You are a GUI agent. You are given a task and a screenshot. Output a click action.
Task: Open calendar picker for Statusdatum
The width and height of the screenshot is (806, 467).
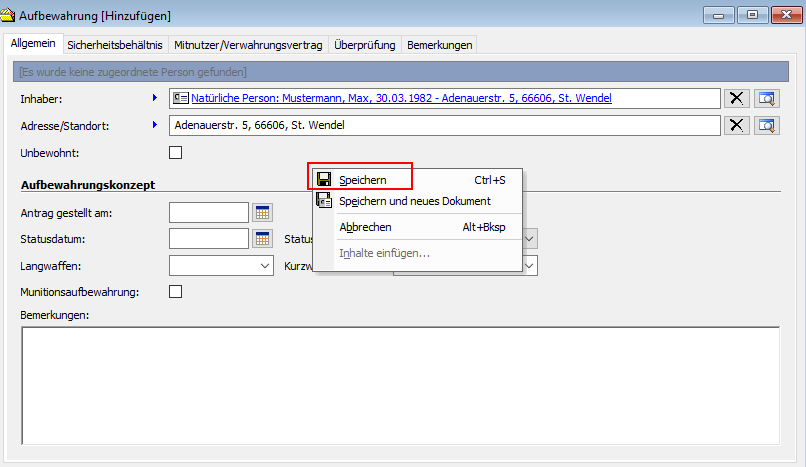(262, 238)
